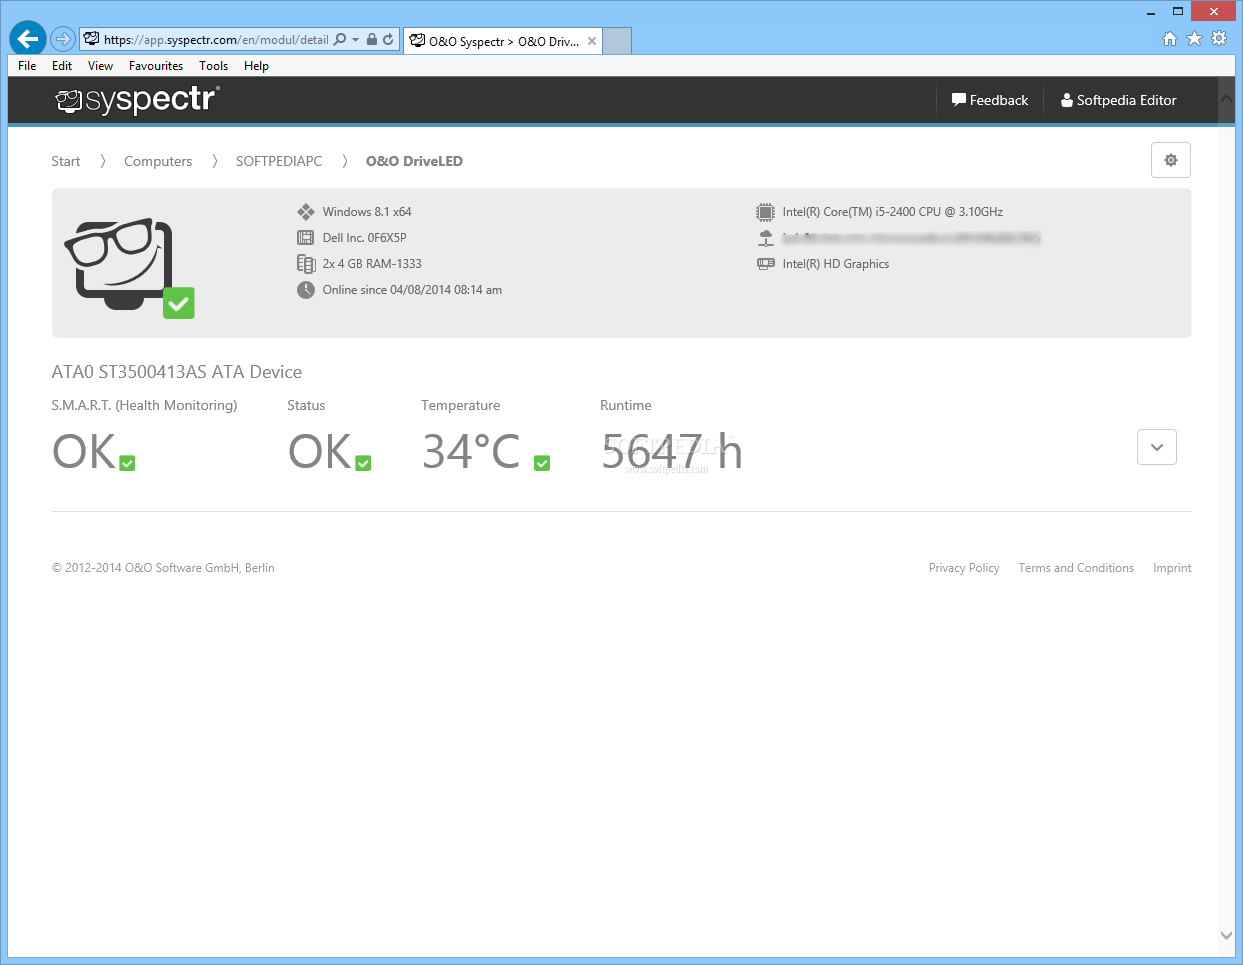This screenshot has height=965, width=1243.
Task: Open the browser Tools gear icon
Action: point(1219,38)
